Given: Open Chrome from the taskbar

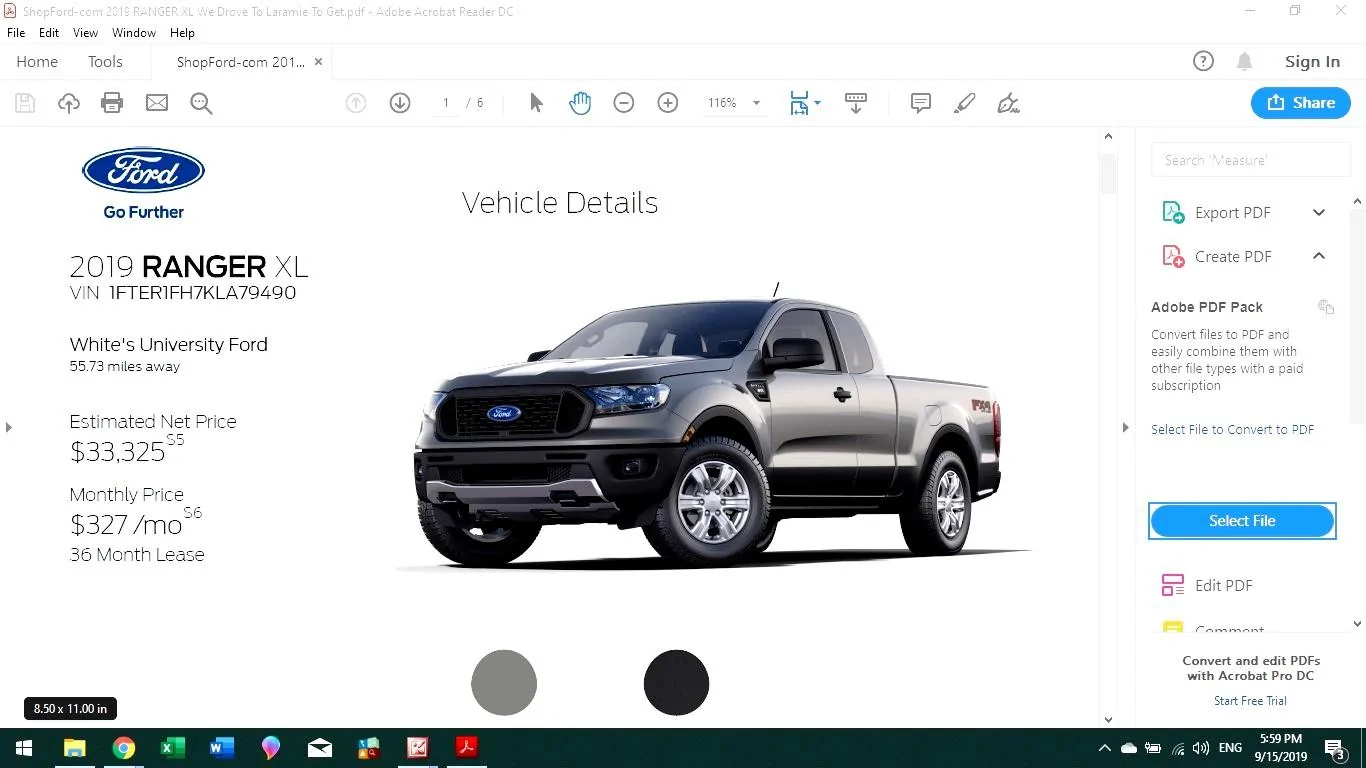Looking at the screenshot, I should click(x=124, y=747).
